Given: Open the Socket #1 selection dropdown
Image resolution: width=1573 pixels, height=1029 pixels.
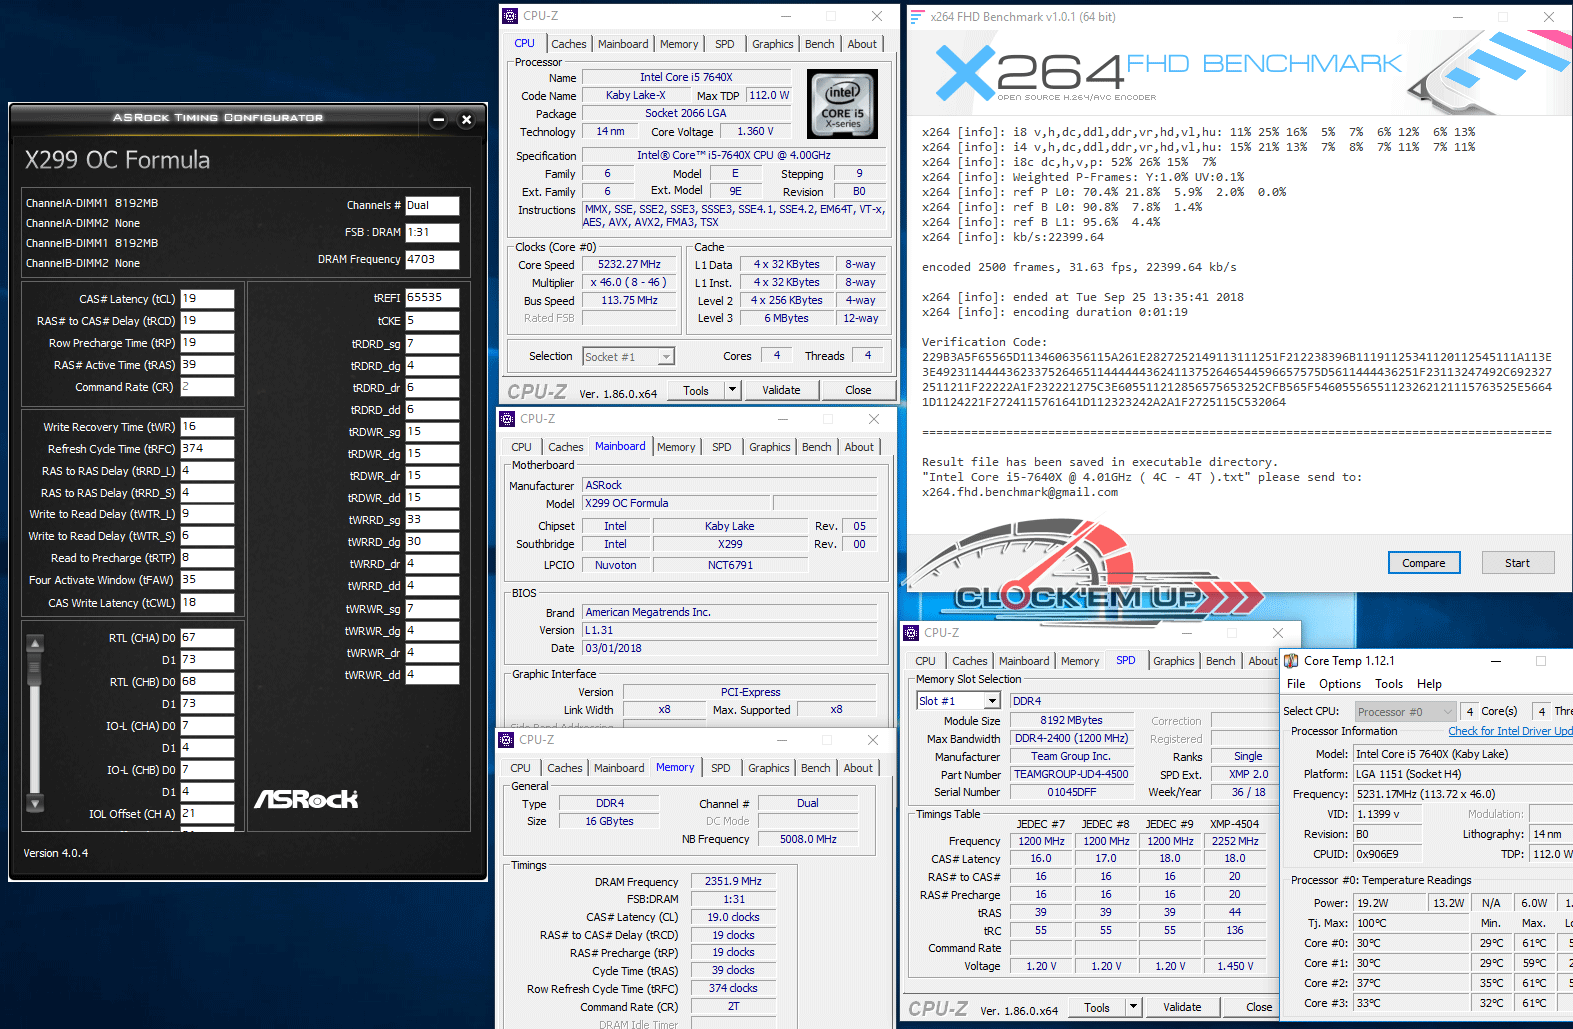Looking at the screenshot, I should [x=666, y=357].
